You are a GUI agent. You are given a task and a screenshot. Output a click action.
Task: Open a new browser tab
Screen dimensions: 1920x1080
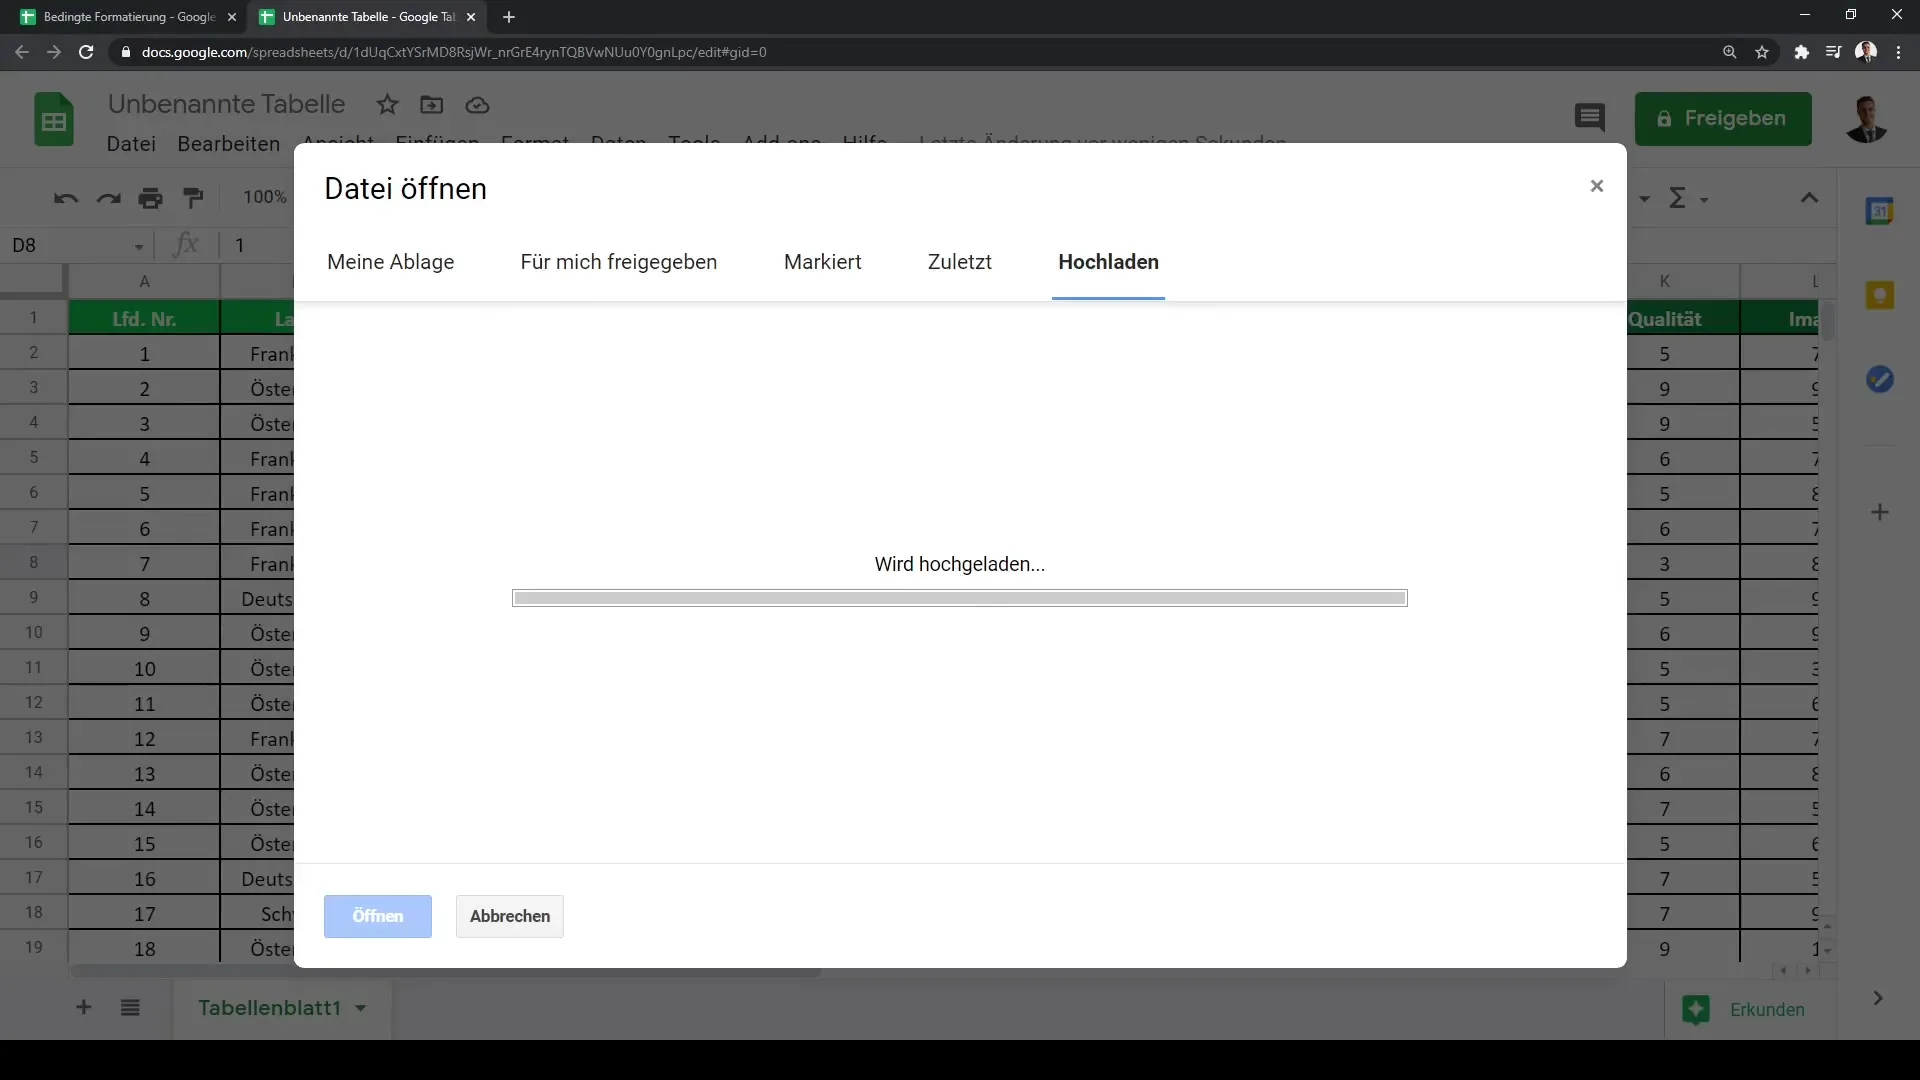click(x=508, y=17)
